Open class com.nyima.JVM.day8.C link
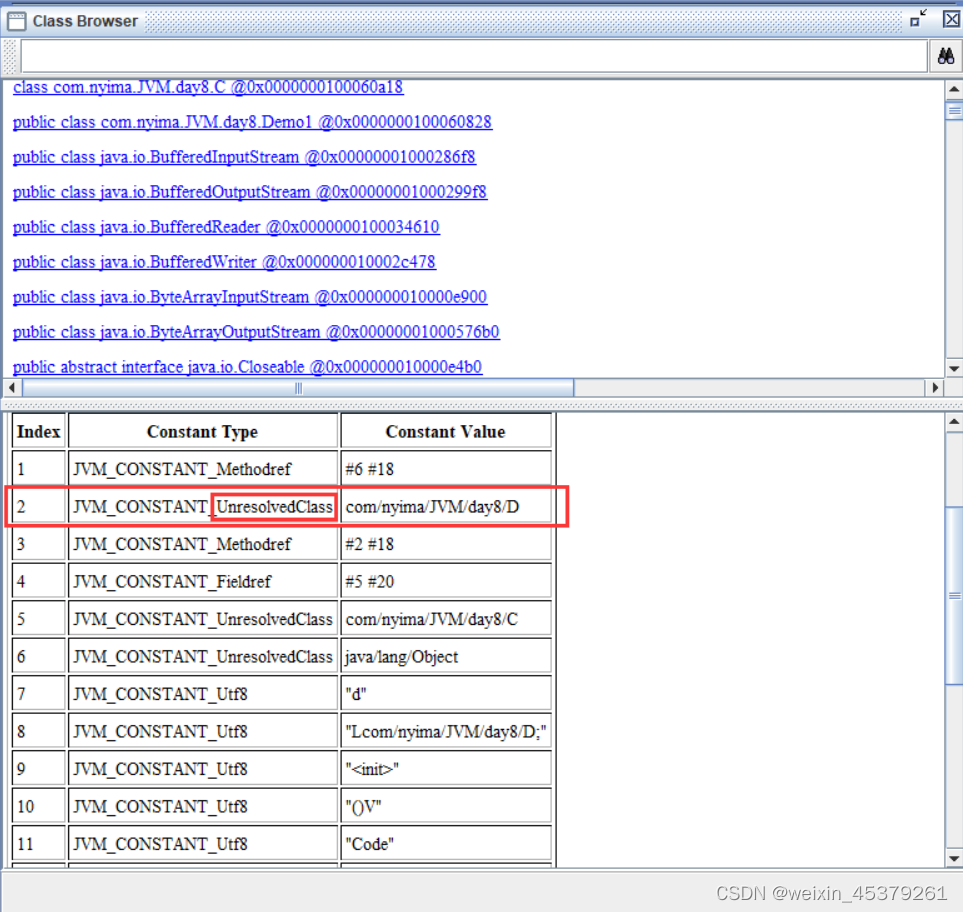The image size is (963, 912). pyautogui.click(x=208, y=87)
